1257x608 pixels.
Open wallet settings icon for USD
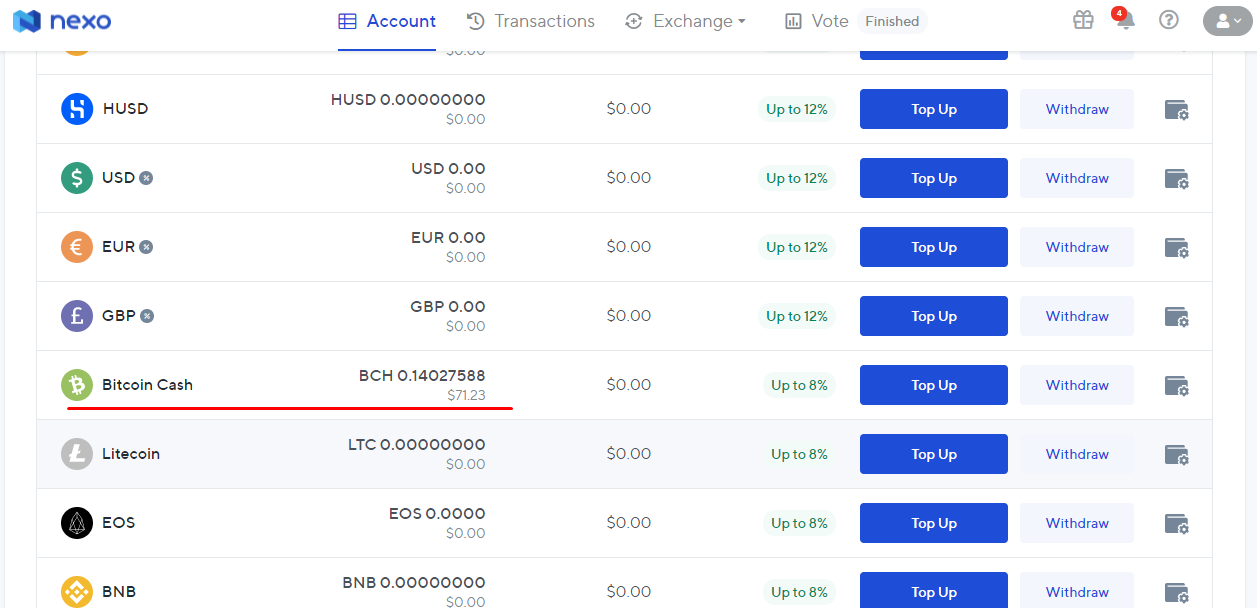1177,178
